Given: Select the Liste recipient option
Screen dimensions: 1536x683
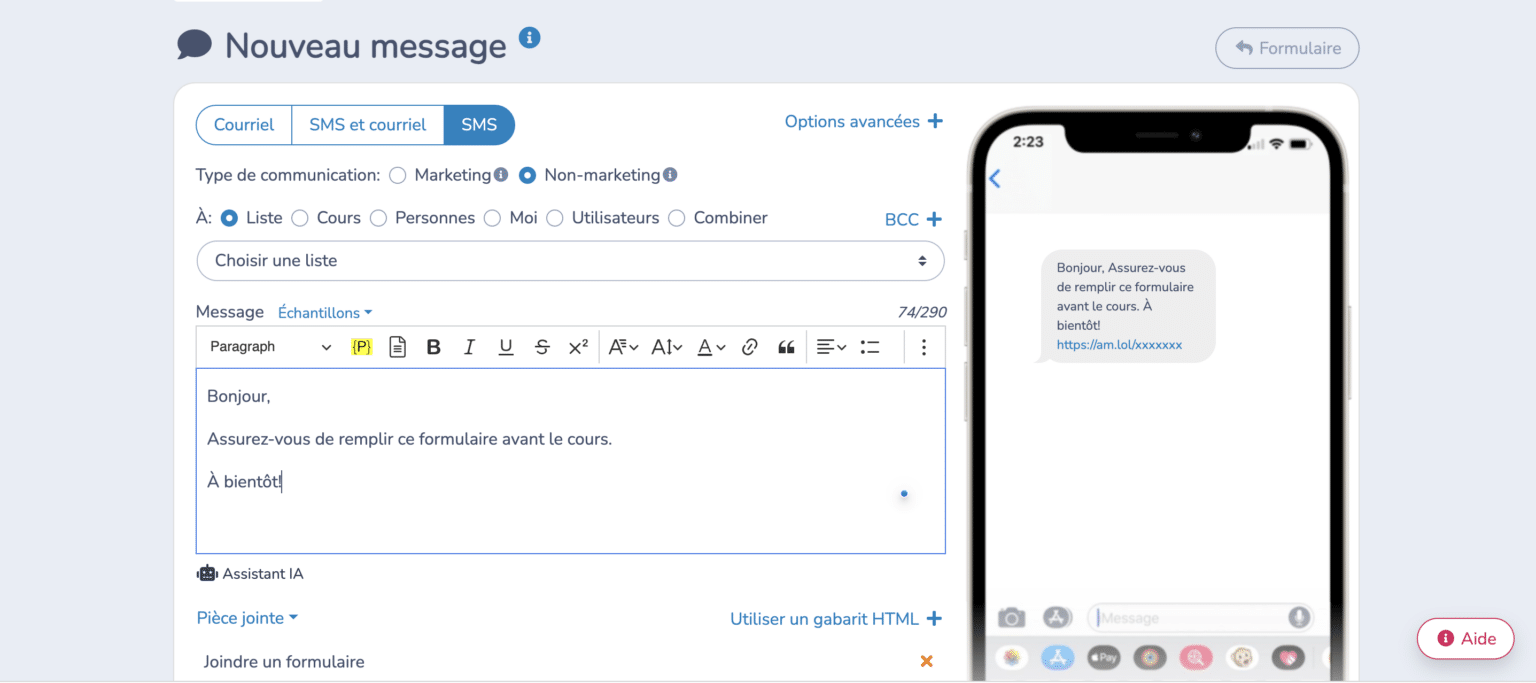Looking at the screenshot, I should [x=229, y=218].
